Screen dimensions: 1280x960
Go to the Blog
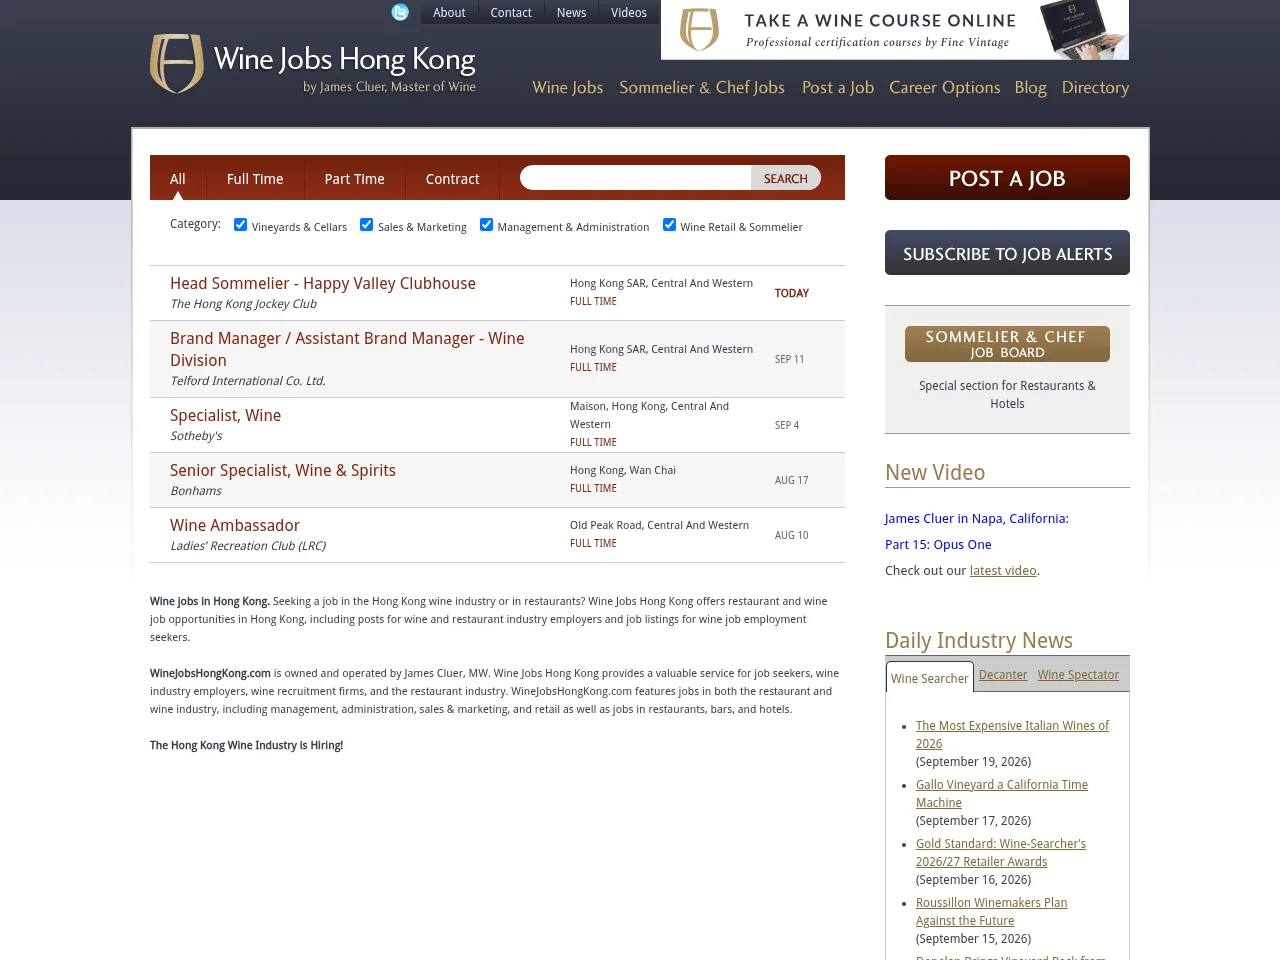coord(1031,88)
